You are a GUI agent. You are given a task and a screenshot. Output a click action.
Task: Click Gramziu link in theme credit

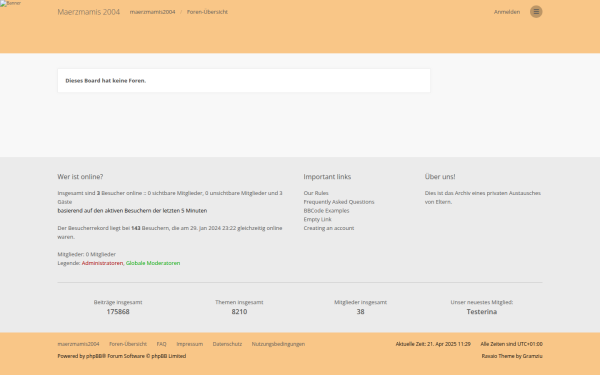point(533,356)
